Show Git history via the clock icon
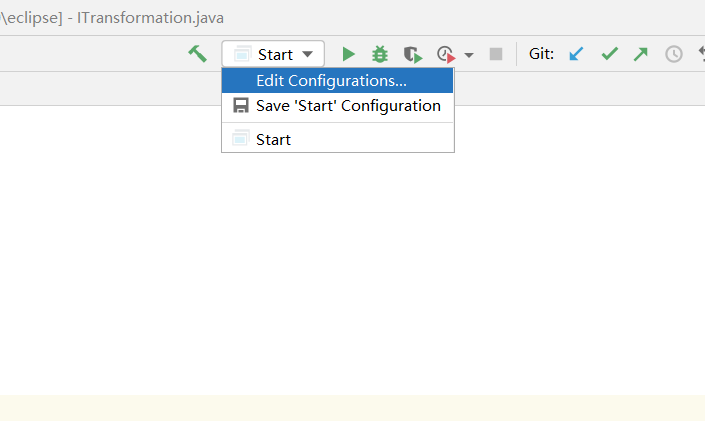Image resolution: width=705 pixels, height=430 pixels. pyautogui.click(x=674, y=54)
